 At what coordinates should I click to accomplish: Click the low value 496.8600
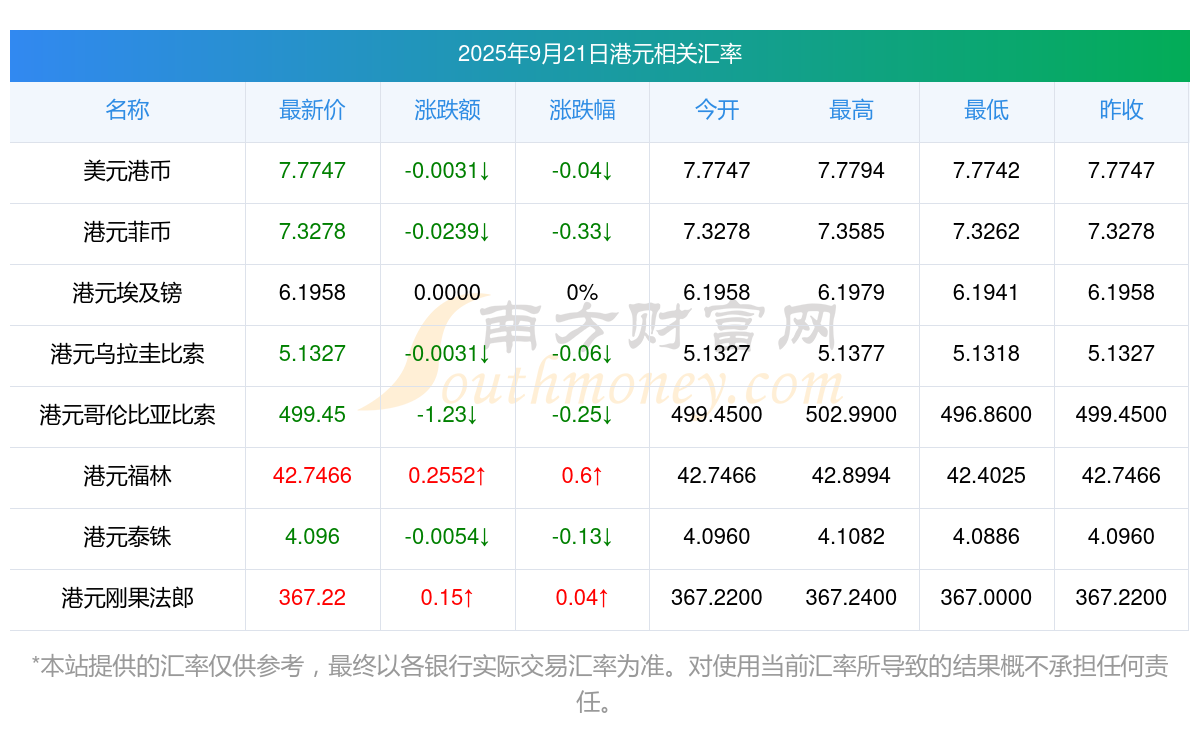click(986, 415)
